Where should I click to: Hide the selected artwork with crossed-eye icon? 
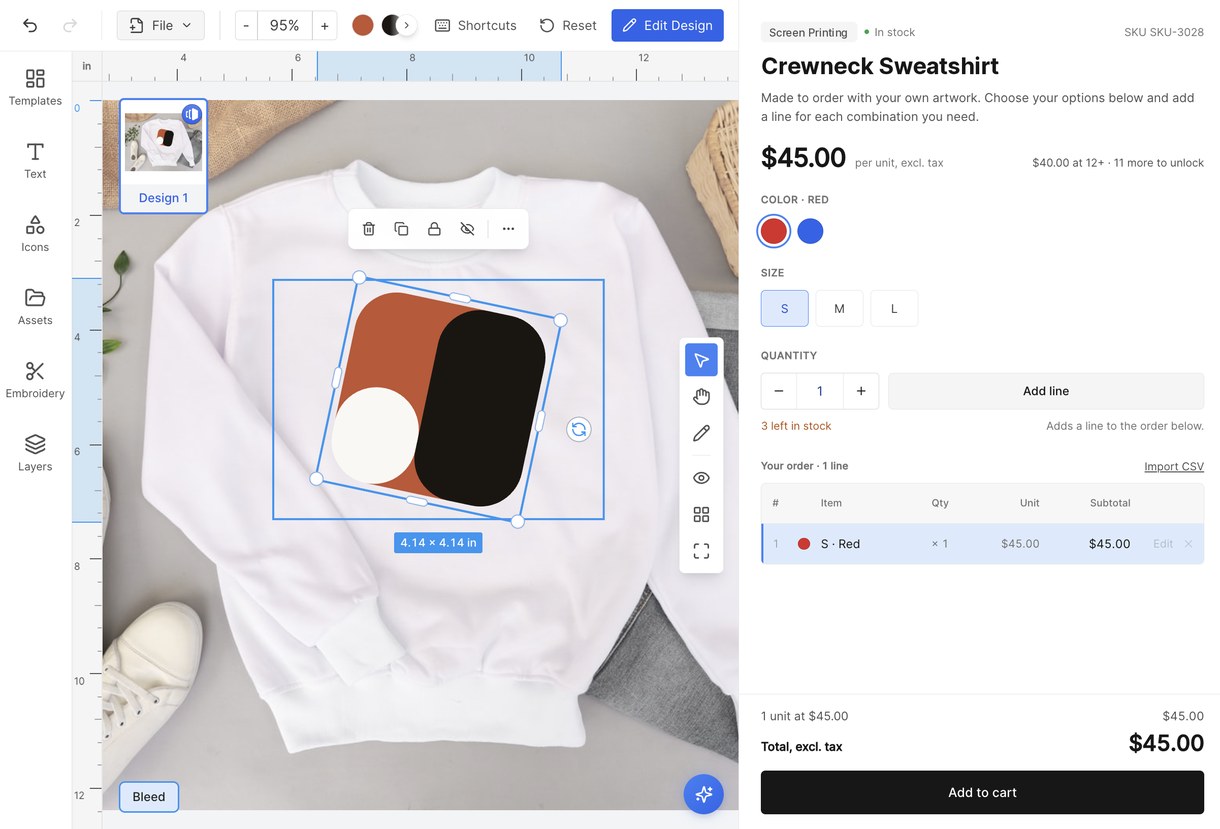pyautogui.click(x=467, y=229)
